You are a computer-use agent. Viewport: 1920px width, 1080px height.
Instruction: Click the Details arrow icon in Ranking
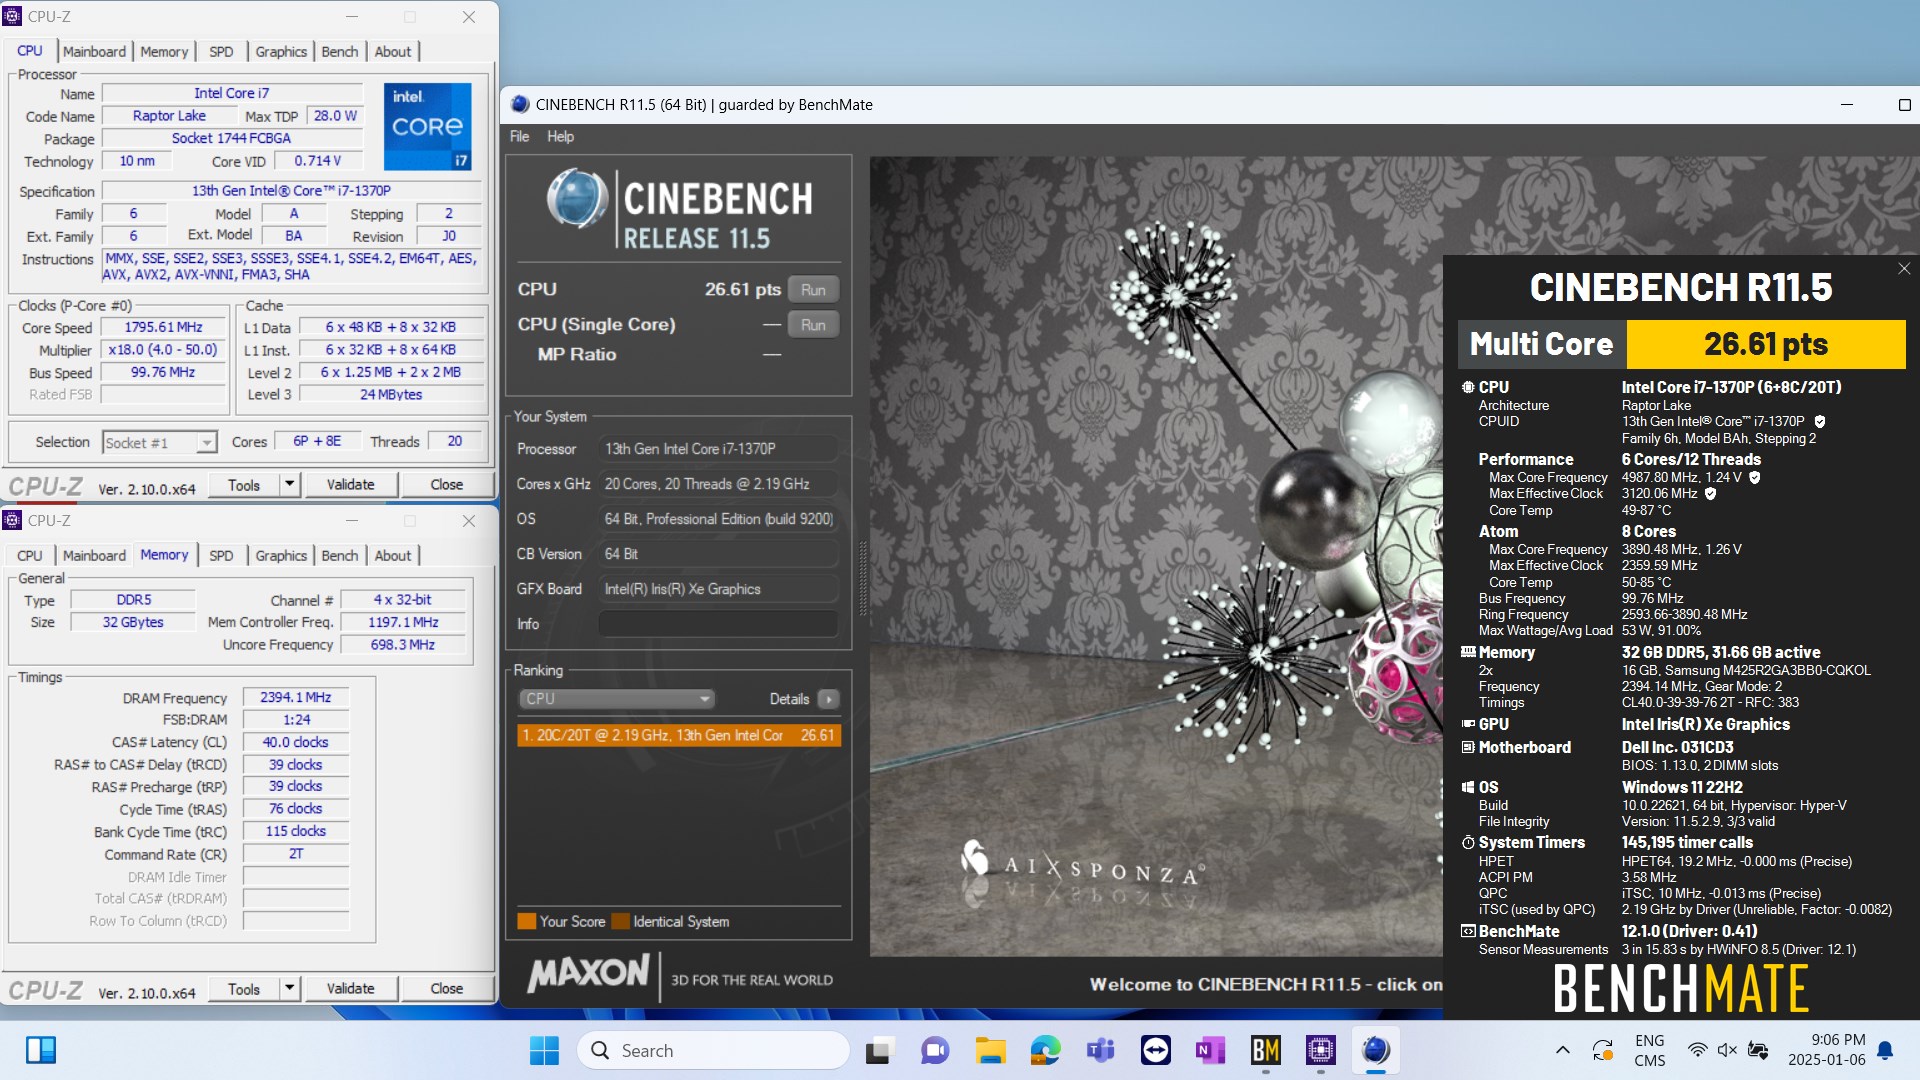(x=828, y=699)
